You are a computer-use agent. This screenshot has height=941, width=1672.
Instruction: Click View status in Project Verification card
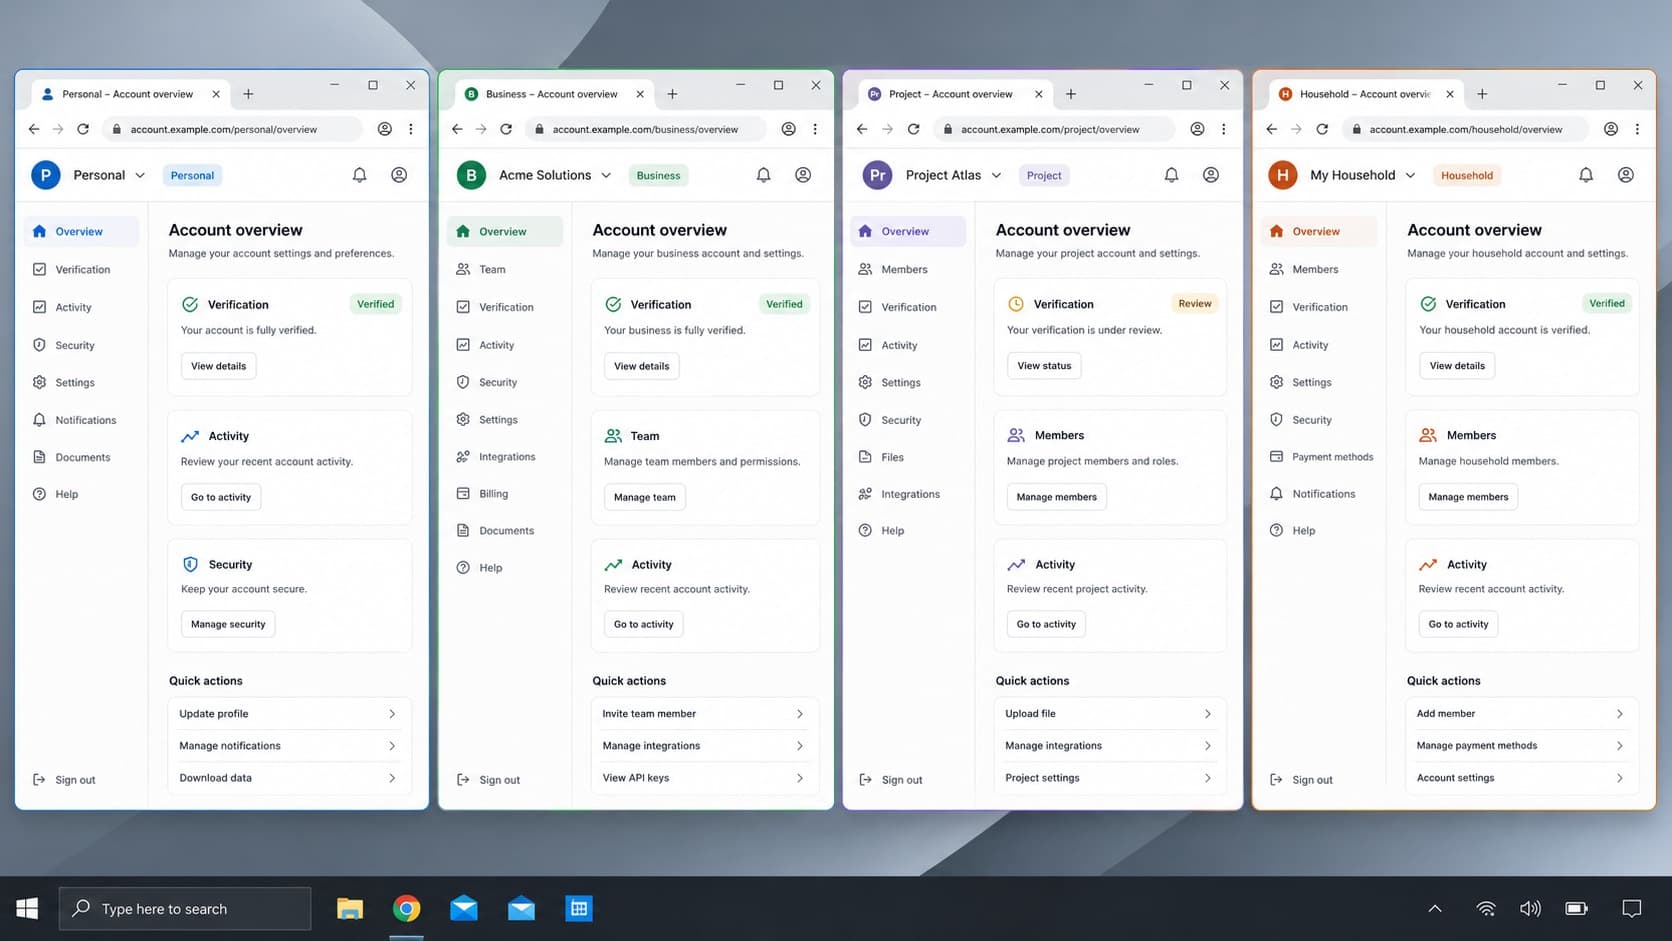1044,366
